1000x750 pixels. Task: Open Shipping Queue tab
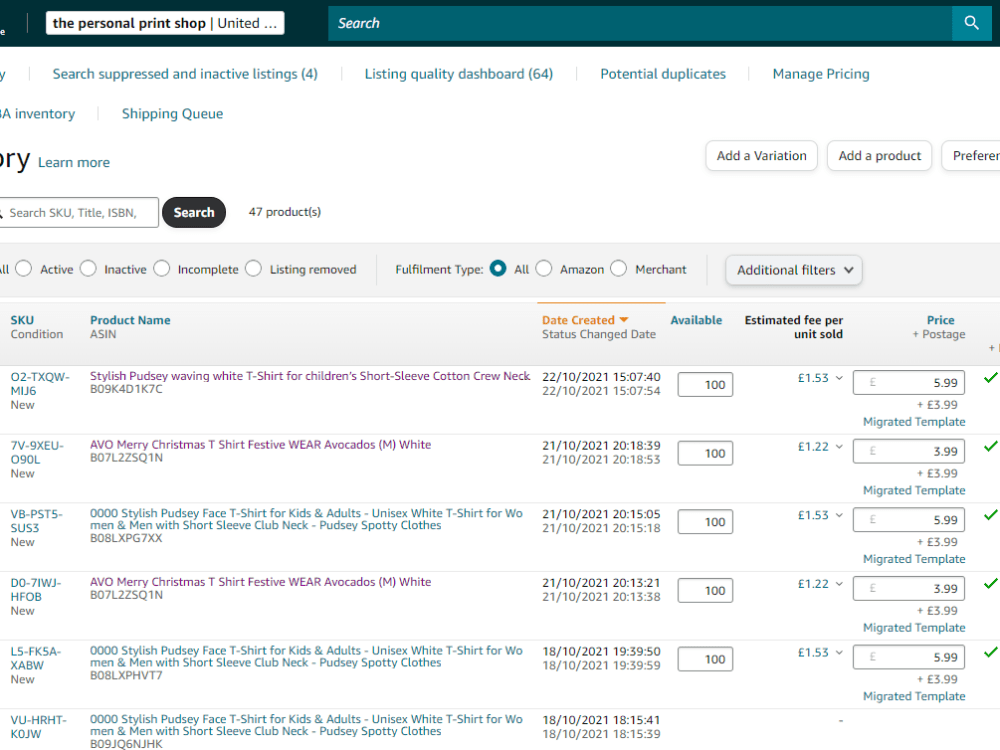click(x=172, y=114)
